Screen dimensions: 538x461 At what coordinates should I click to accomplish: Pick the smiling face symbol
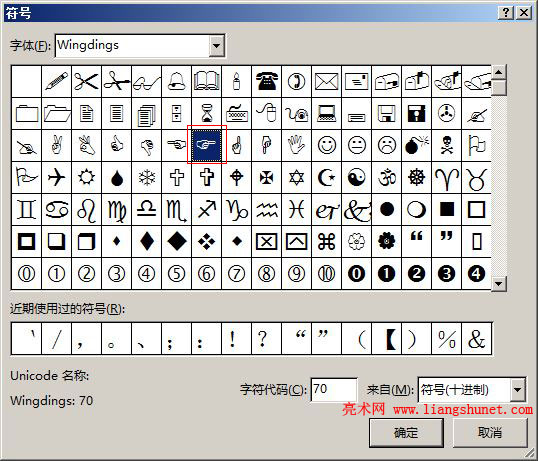327,145
